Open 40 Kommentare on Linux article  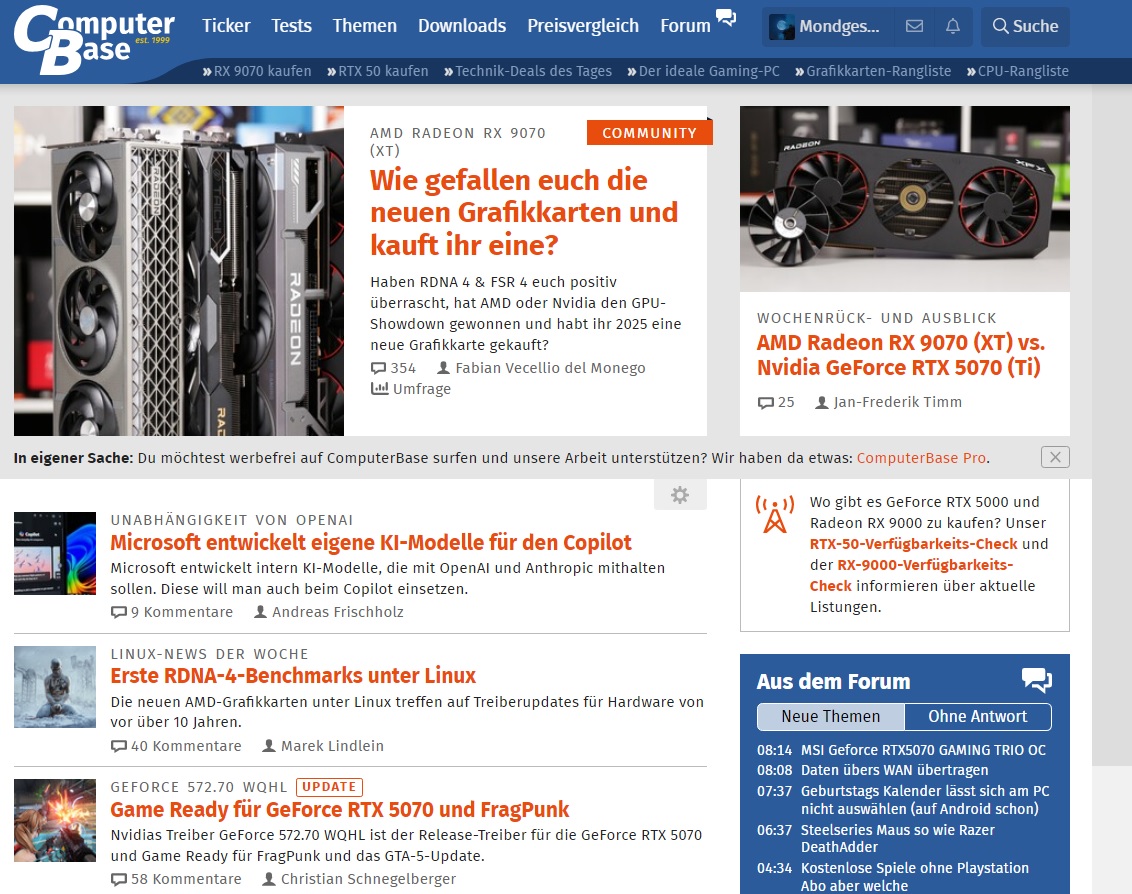point(176,746)
